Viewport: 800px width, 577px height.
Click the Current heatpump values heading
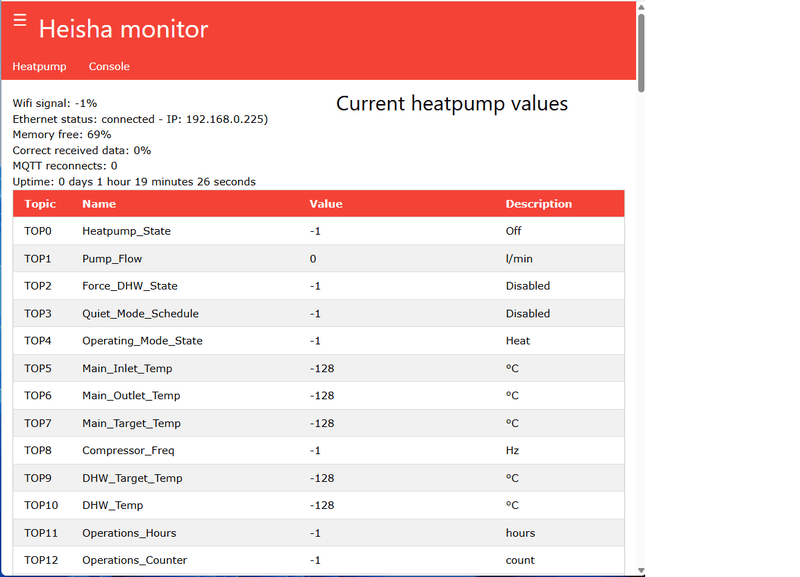tap(452, 104)
